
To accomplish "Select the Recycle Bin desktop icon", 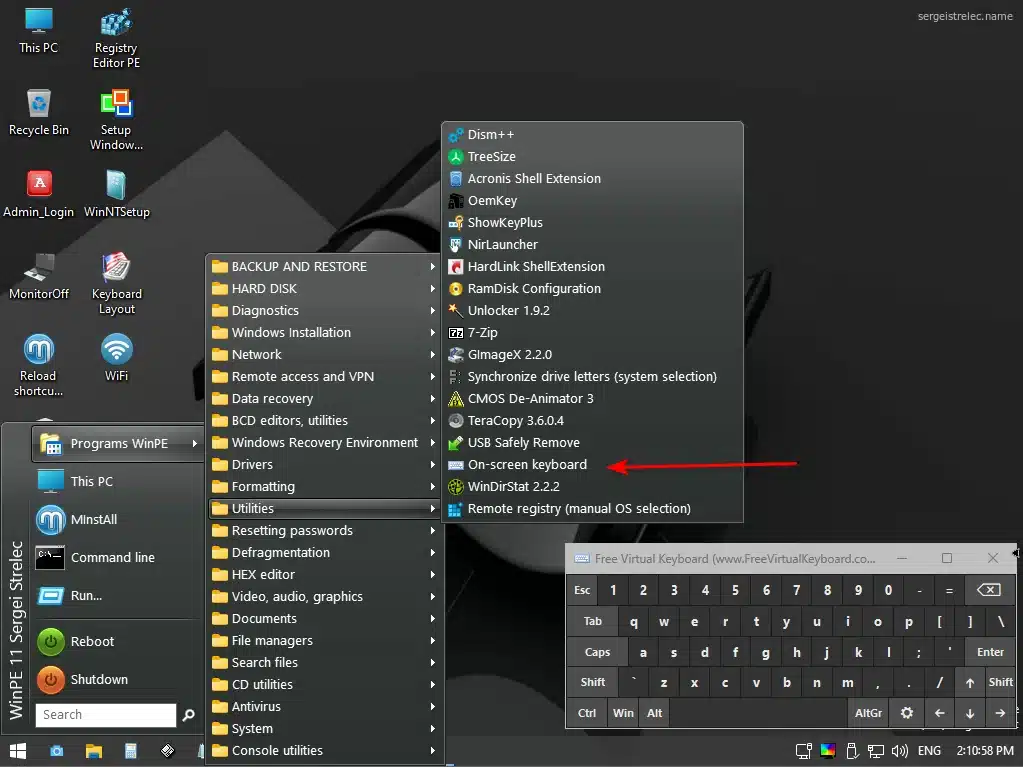I will tap(38, 112).
